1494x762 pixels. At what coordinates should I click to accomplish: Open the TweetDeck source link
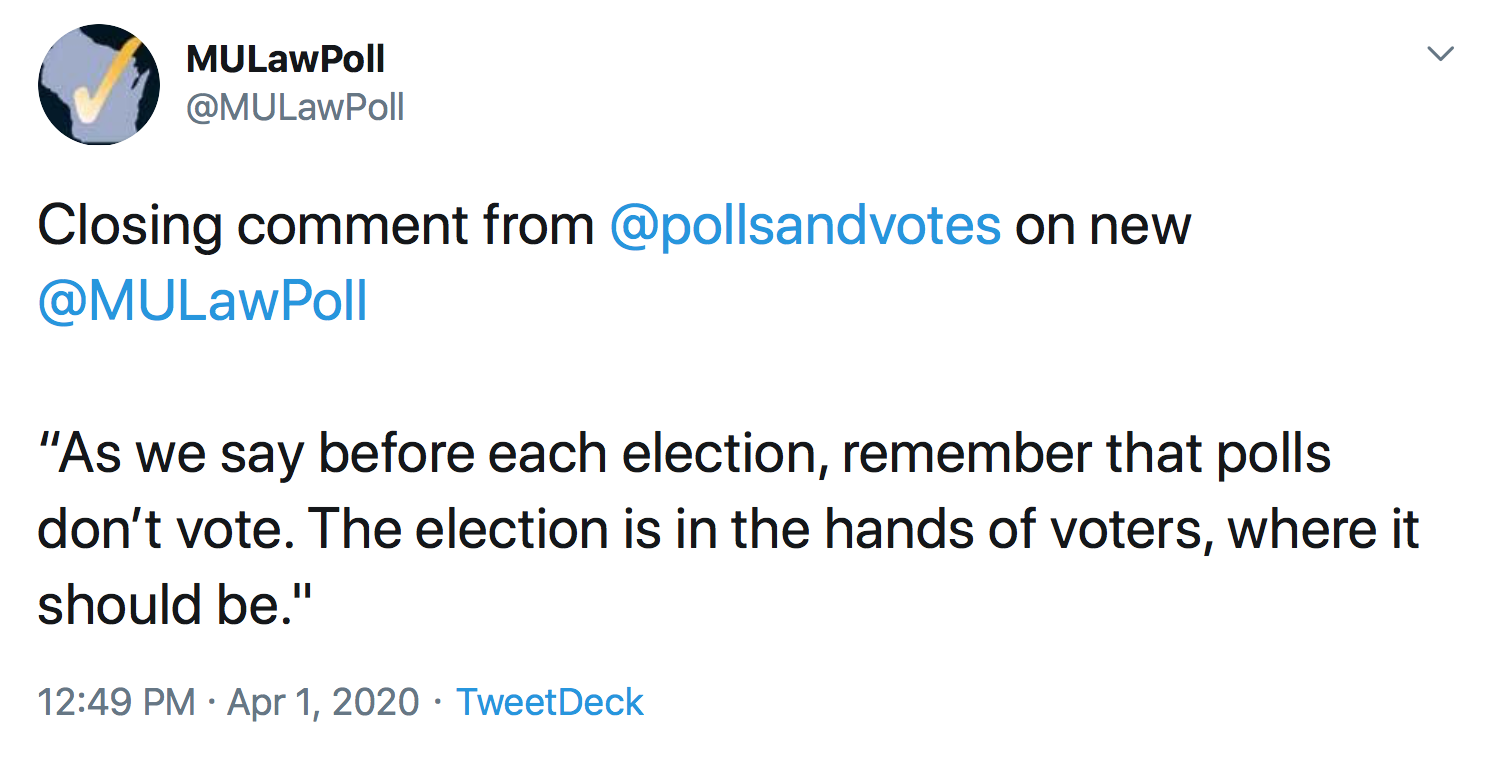pos(550,702)
